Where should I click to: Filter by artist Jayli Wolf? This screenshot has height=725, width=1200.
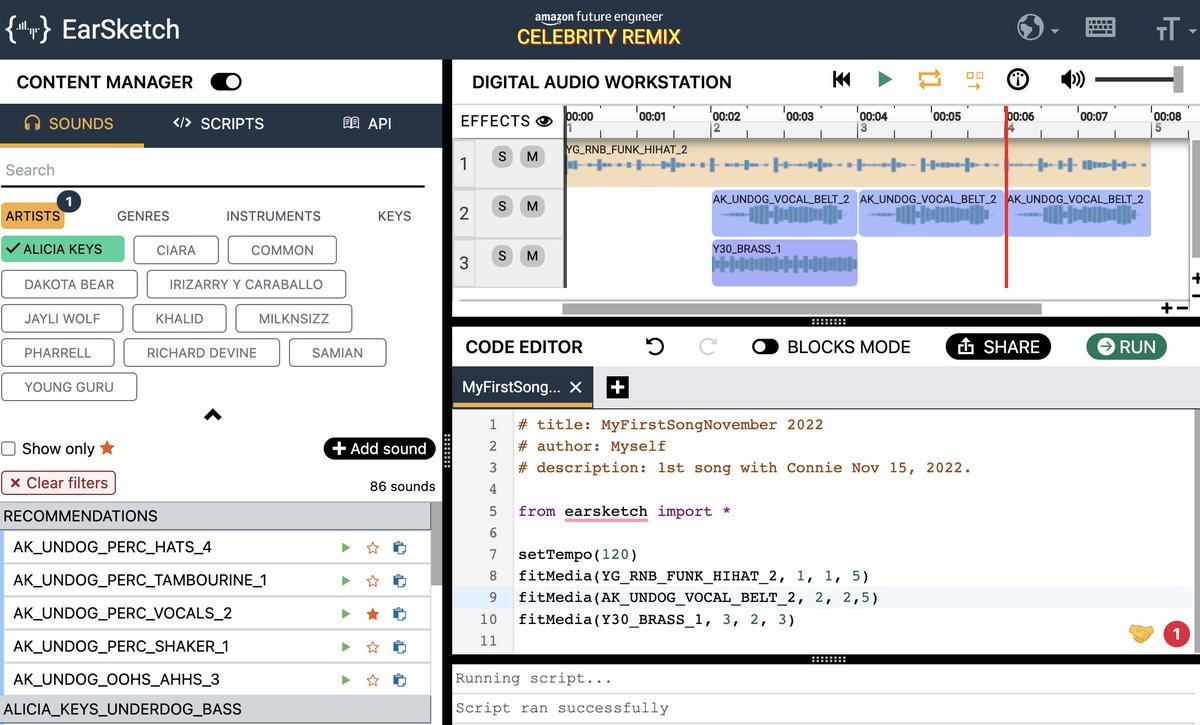[x=62, y=319]
